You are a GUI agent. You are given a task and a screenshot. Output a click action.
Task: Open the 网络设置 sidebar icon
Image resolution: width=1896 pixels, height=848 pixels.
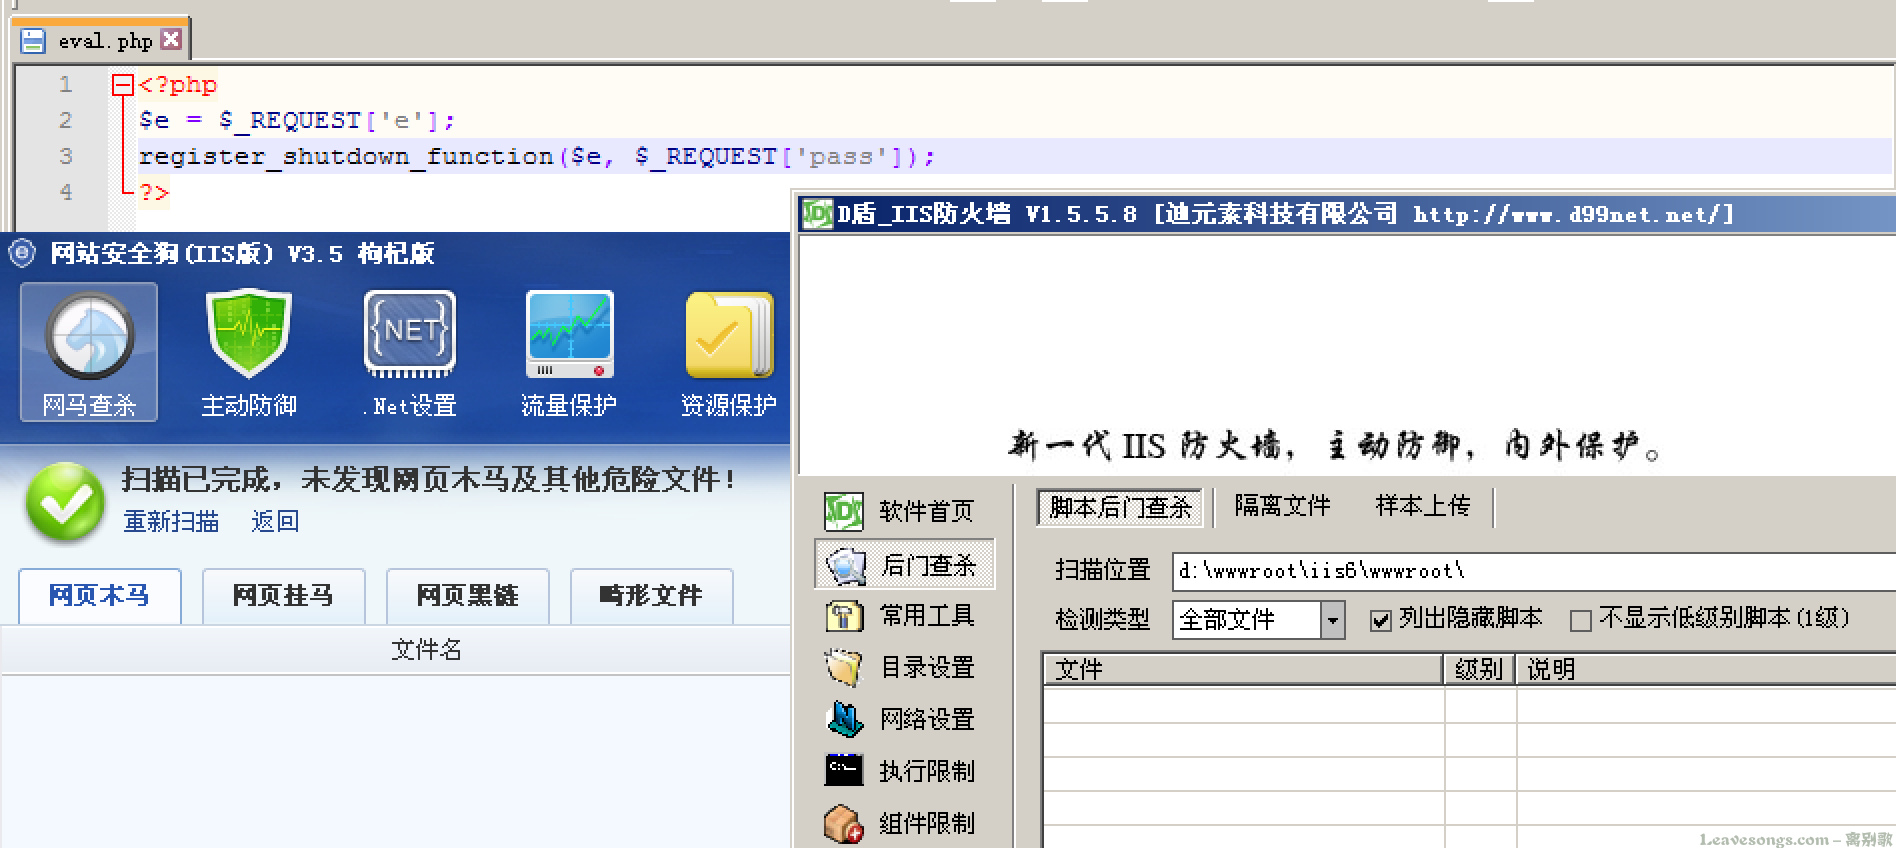point(844,719)
